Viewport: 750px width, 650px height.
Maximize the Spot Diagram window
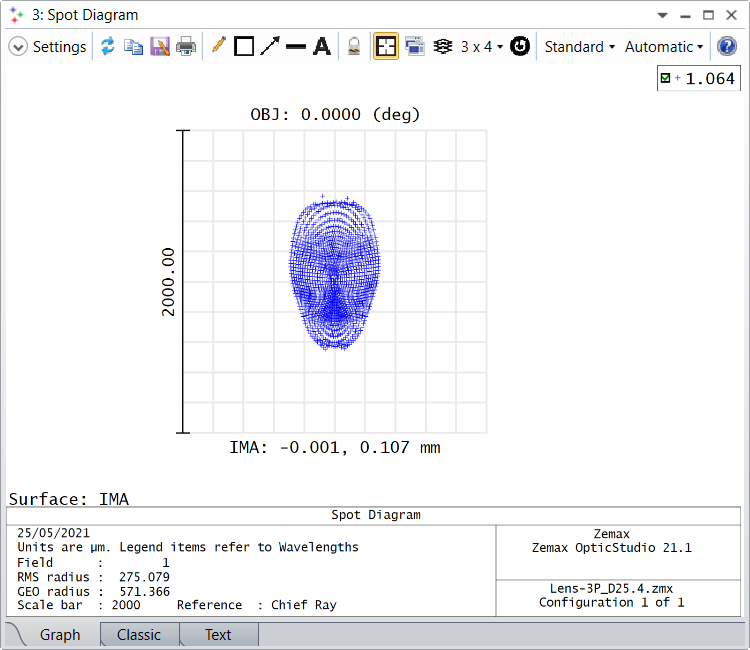pos(708,15)
